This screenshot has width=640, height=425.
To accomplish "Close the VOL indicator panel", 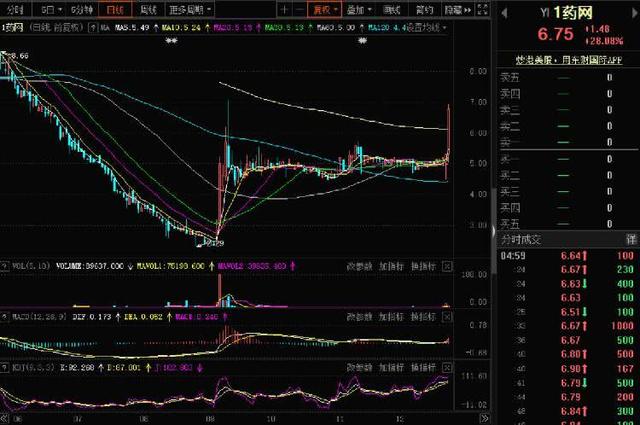I will pyautogui.click(x=447, y=266).
